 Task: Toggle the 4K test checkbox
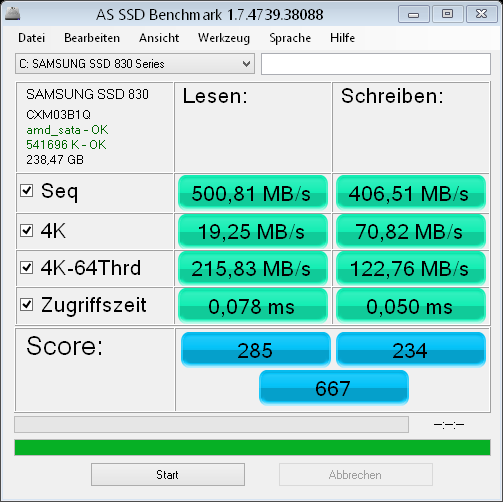[26, 230]
